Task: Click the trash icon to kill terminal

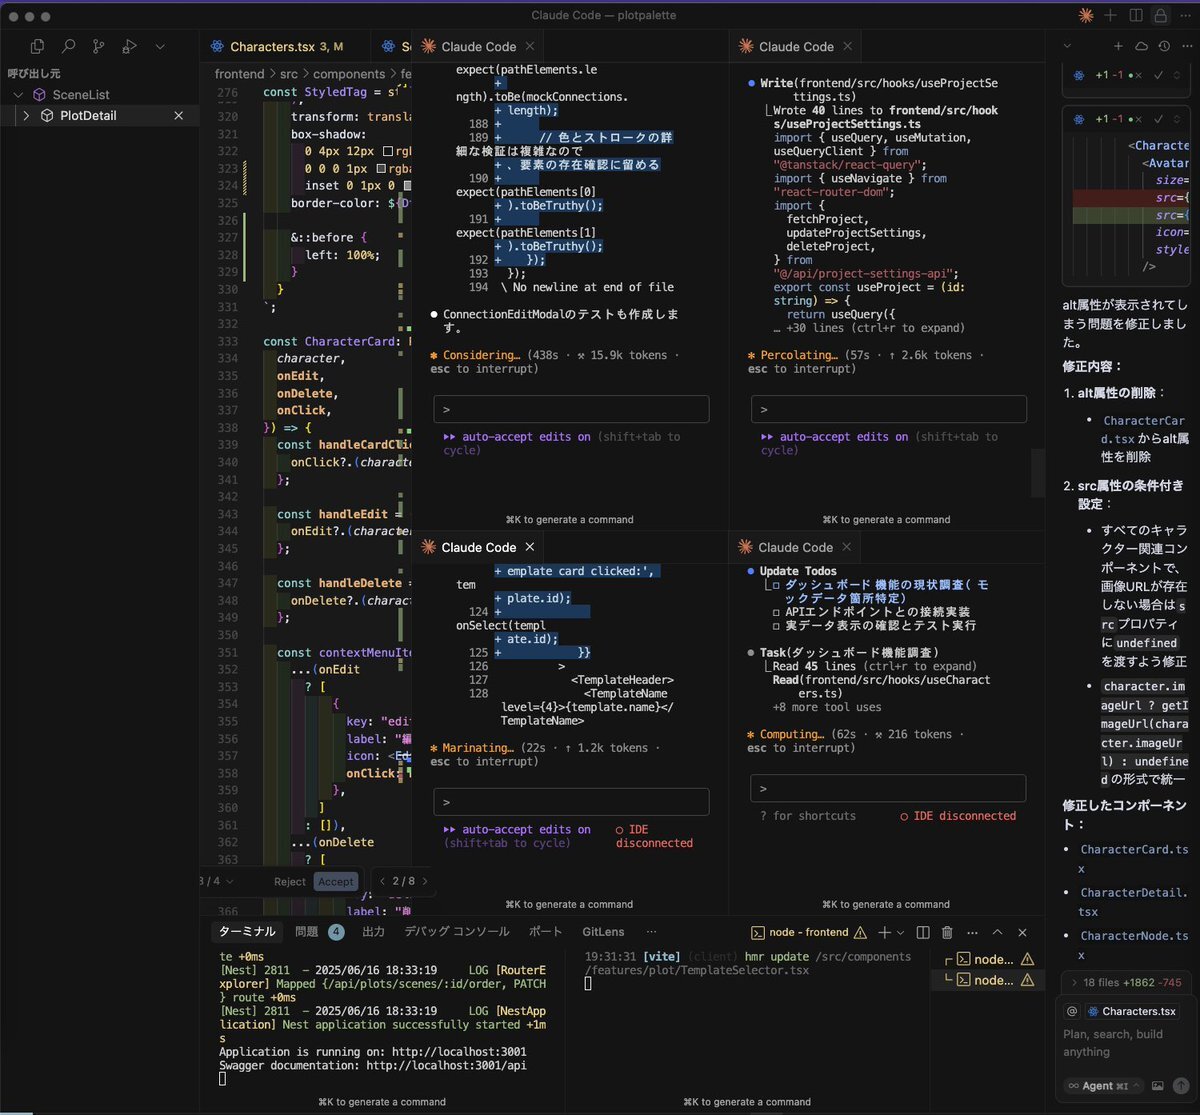Action: coord(947,932)
